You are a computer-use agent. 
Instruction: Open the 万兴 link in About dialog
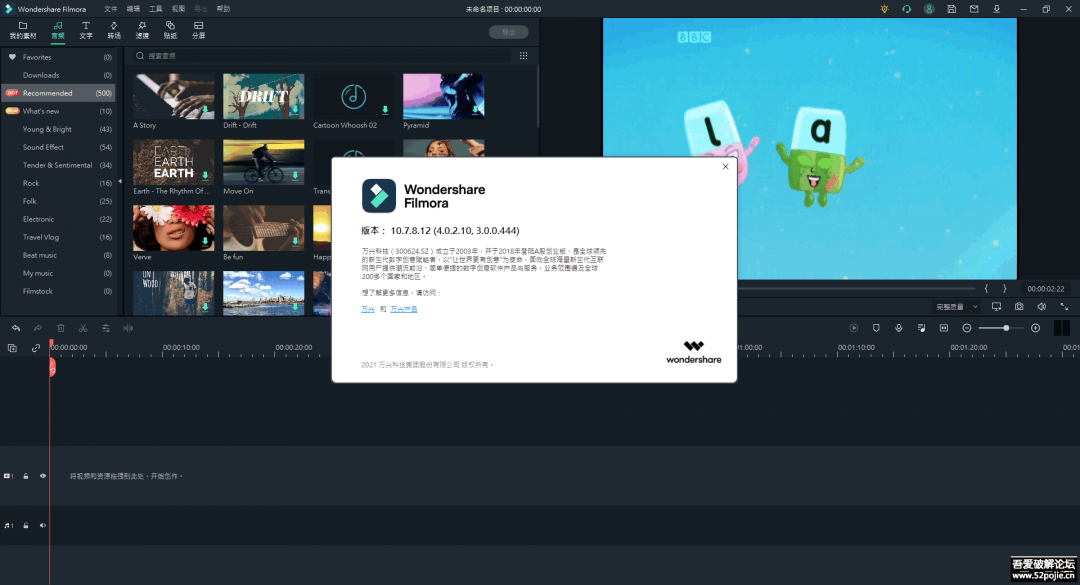coord(368,309)
